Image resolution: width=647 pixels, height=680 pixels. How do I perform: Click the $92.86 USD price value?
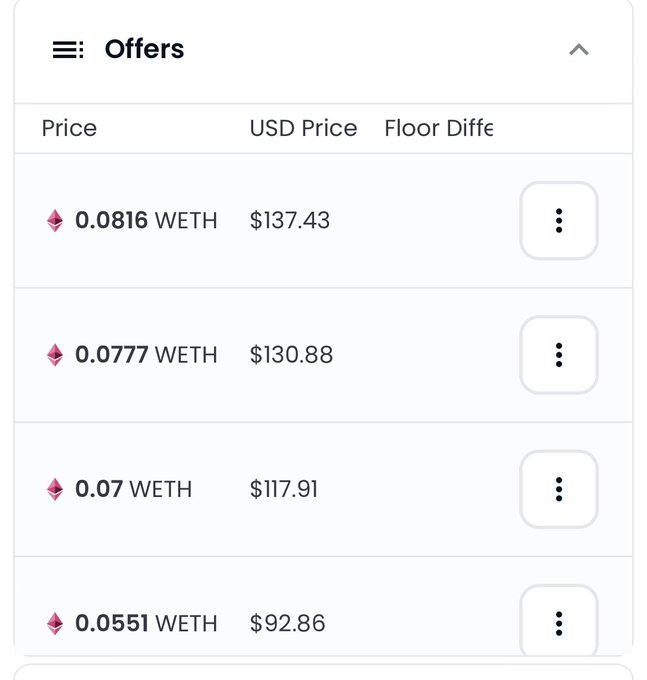[288, 623]
